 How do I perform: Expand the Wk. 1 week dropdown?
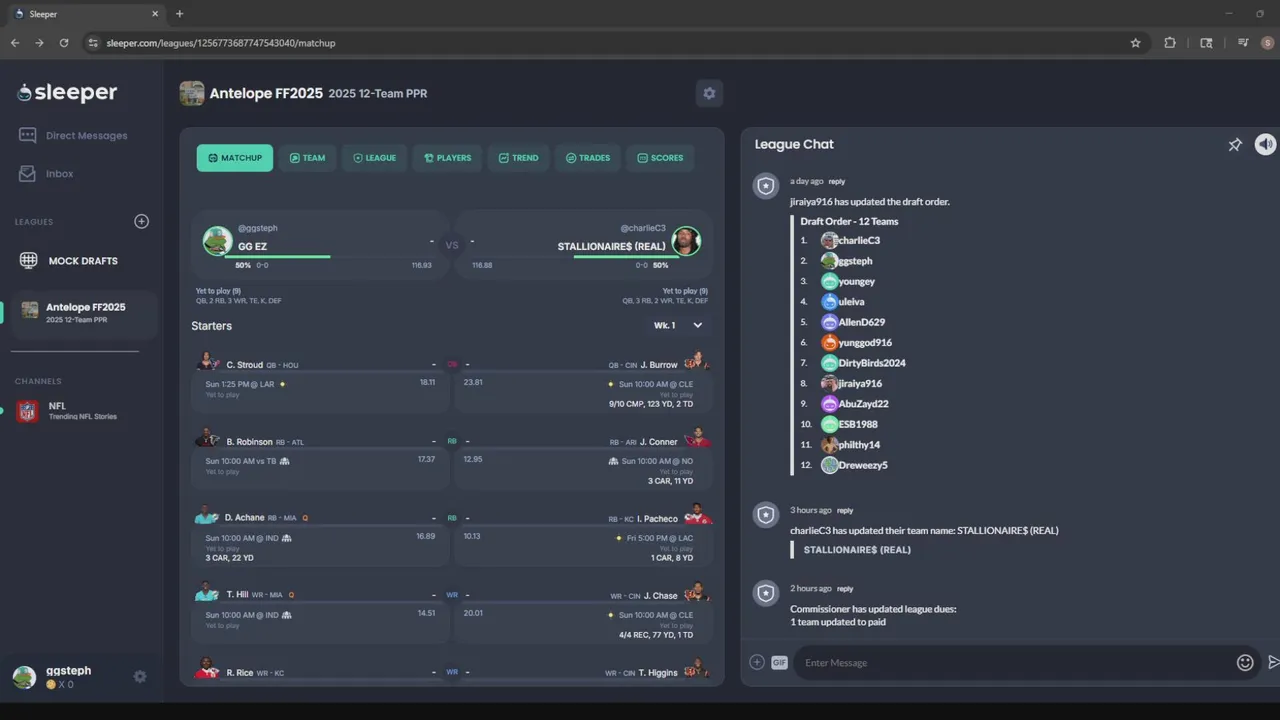coord(679,325)
